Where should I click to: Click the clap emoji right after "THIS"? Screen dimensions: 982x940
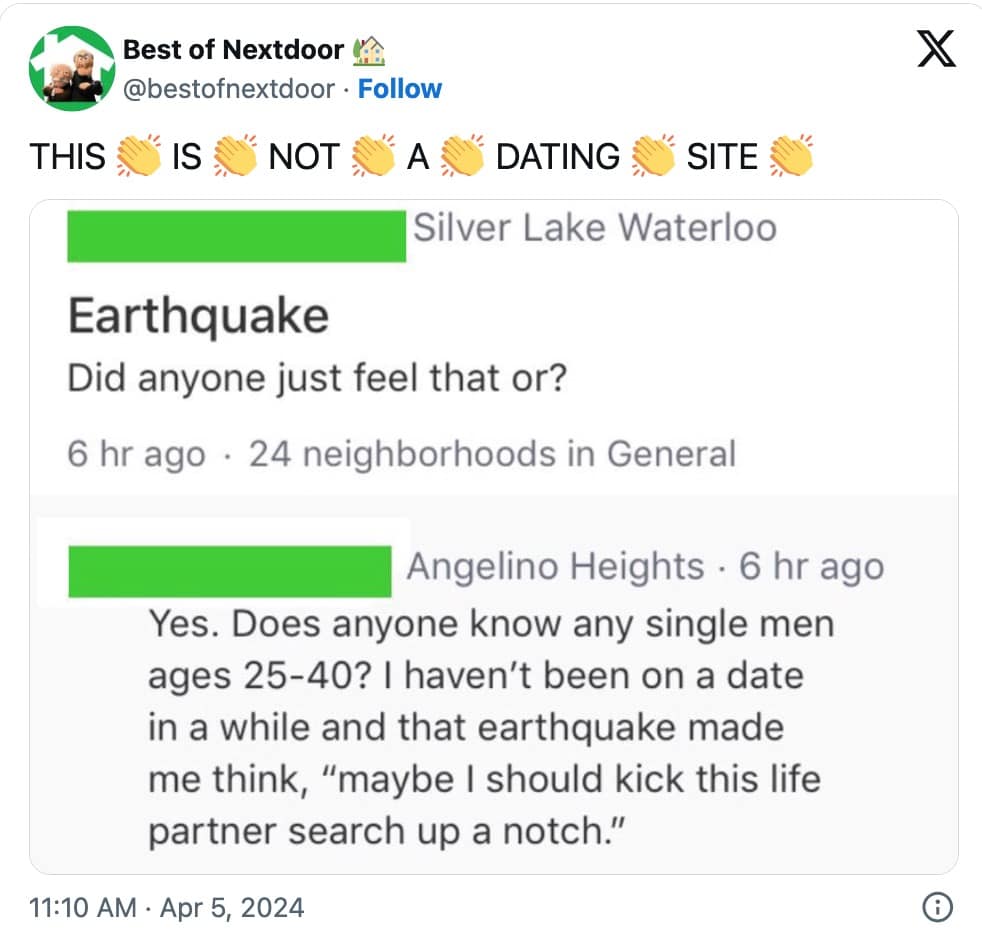(139, 157)
